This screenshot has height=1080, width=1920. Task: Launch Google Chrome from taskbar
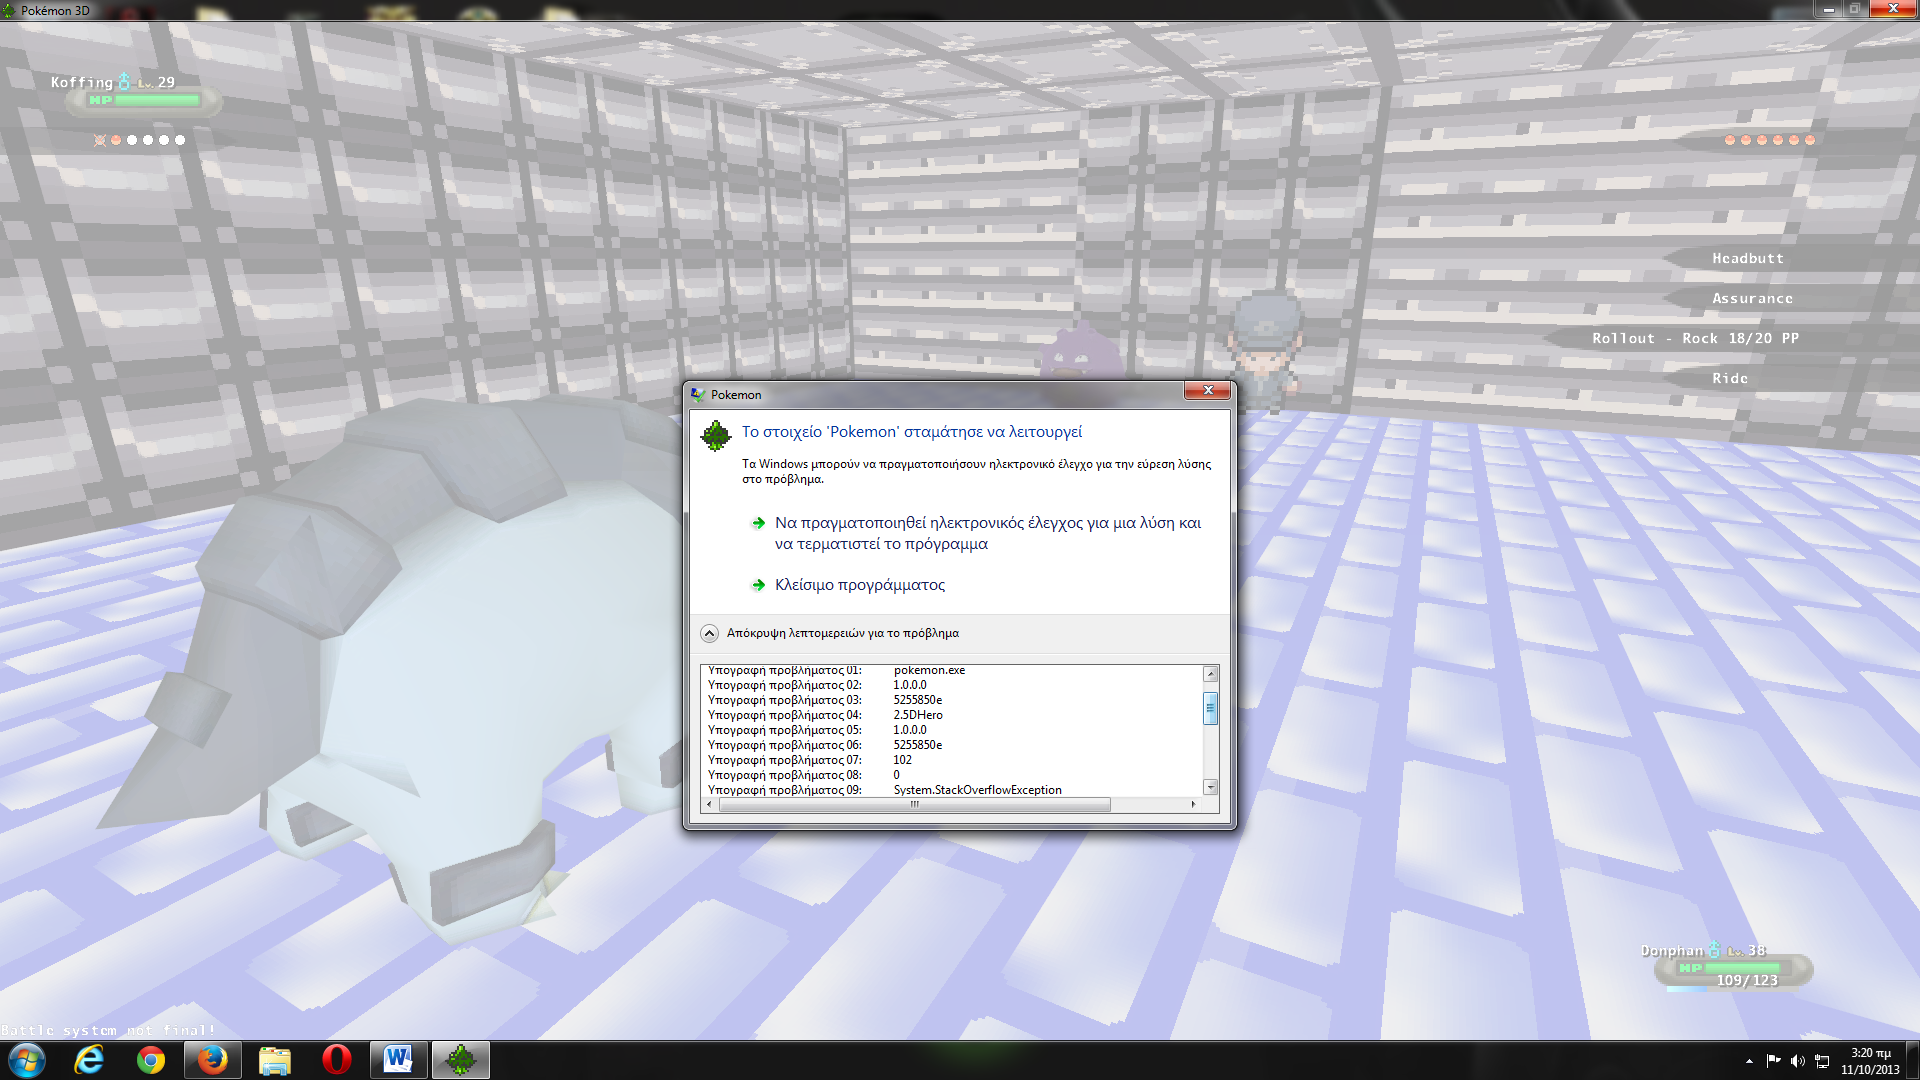[151, 1060]
